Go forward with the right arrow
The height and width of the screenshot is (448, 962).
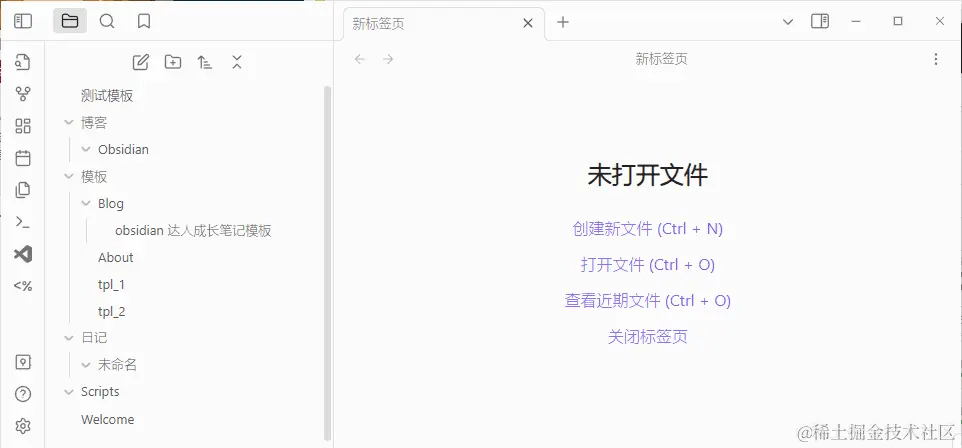pos(388,59)
